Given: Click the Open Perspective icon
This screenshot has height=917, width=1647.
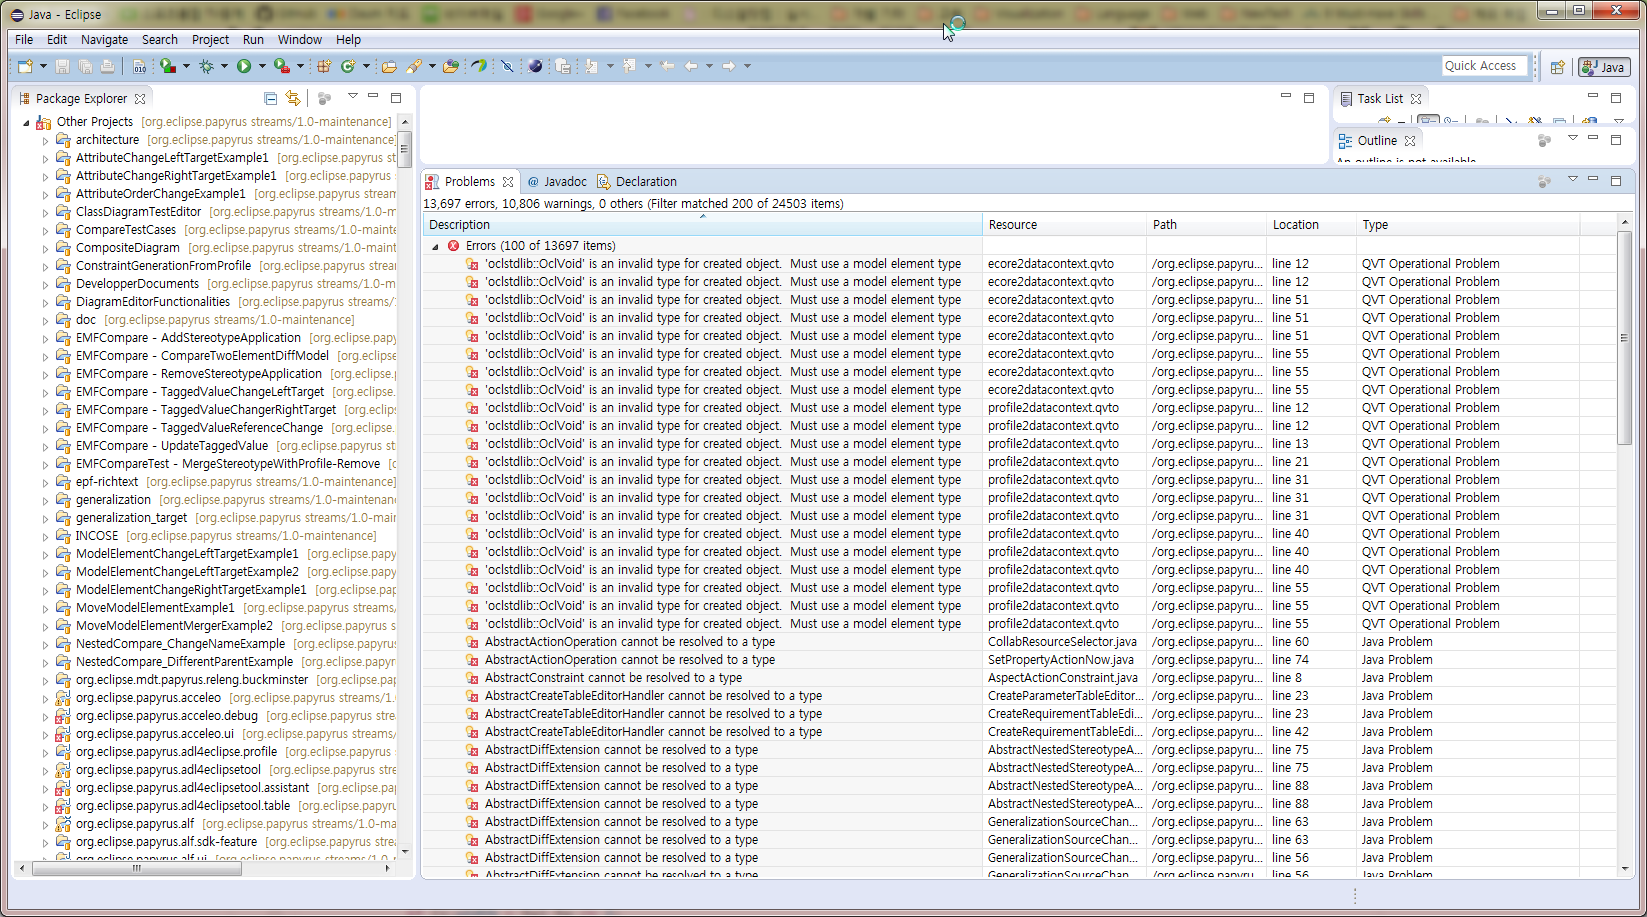Looking at the screenshot, I should [1557, 67].
